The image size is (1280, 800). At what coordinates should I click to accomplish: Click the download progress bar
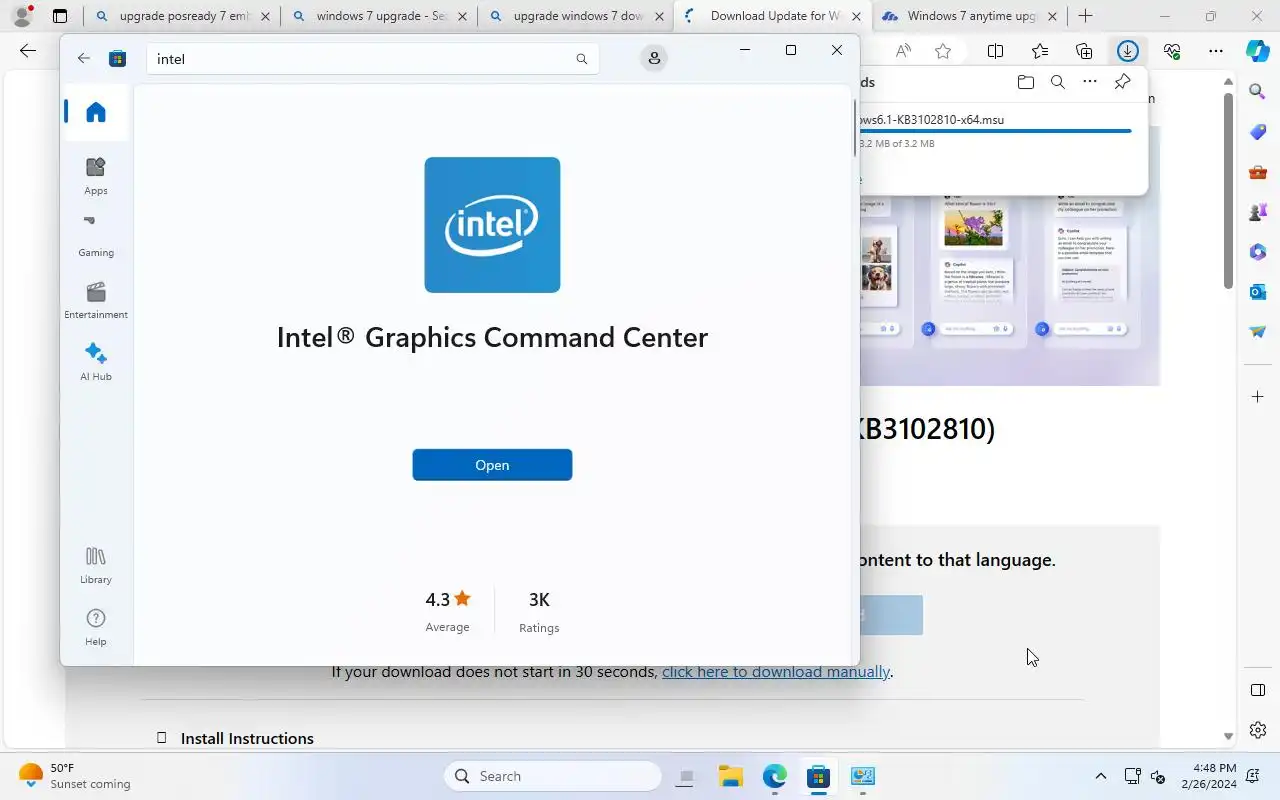(x=996, y=131)
